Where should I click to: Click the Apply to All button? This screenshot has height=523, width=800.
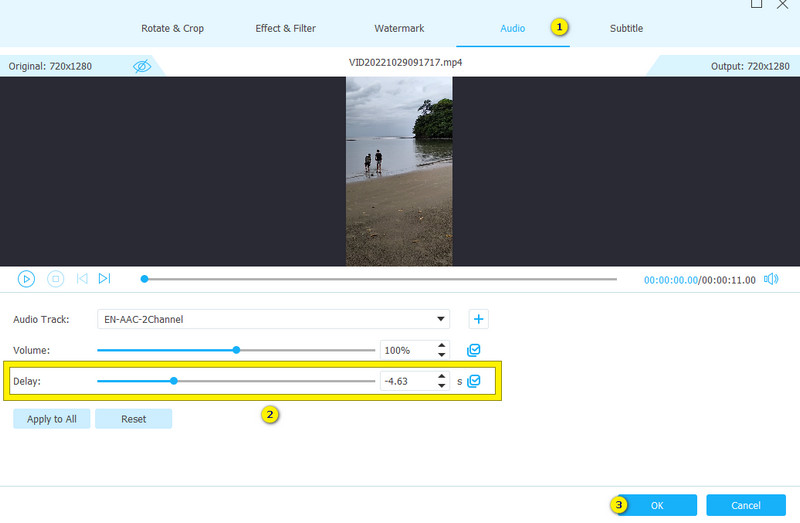click(51, 419)
